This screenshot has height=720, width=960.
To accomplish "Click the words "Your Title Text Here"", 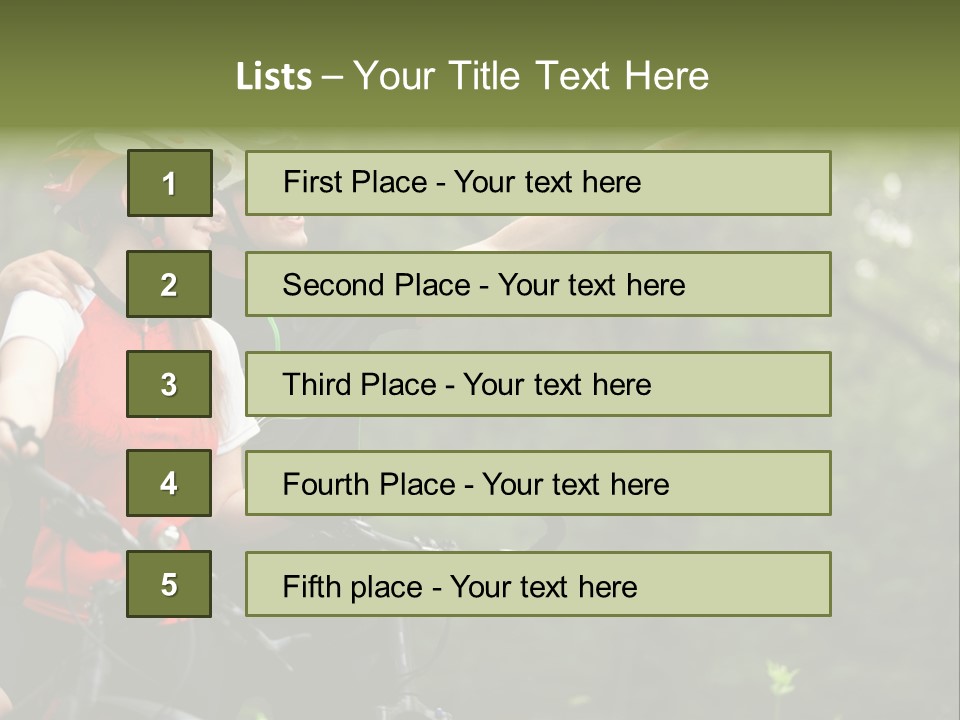I will (x=531, y=76).
